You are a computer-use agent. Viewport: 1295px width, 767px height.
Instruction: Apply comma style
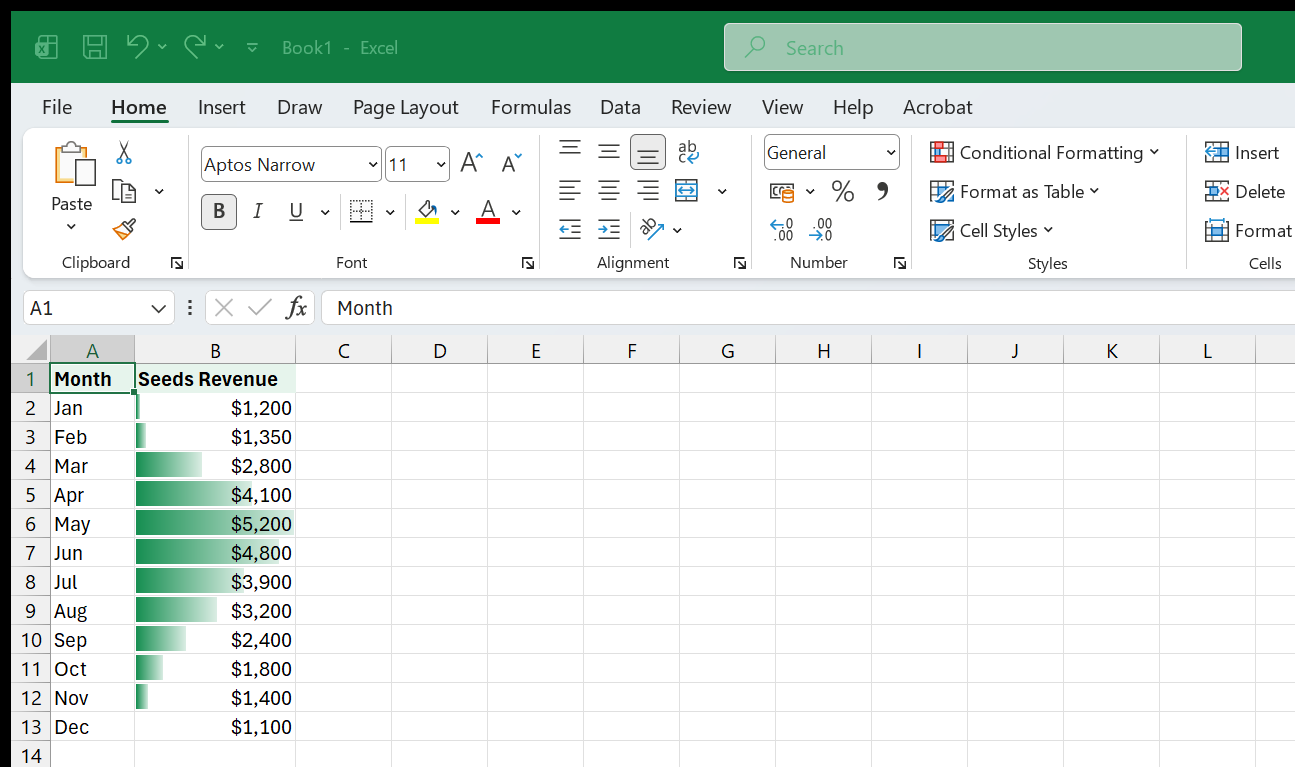[x=882, y=191]
